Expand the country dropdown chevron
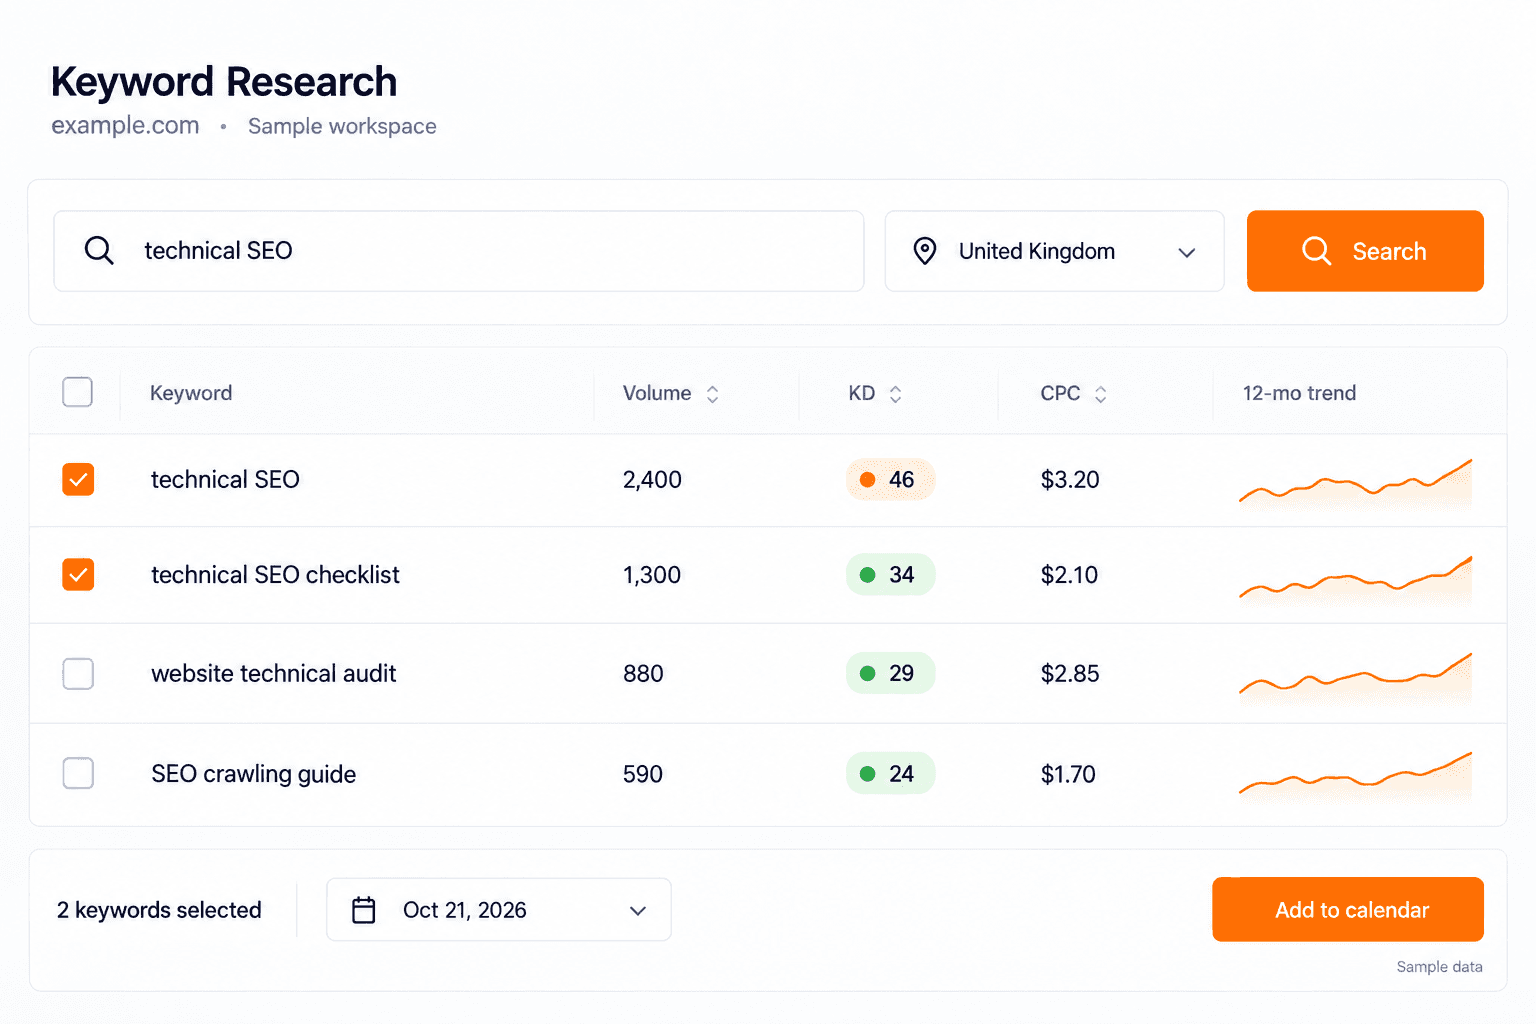The height and width of the screenshot is (1024, 1536). point(1187,252)
